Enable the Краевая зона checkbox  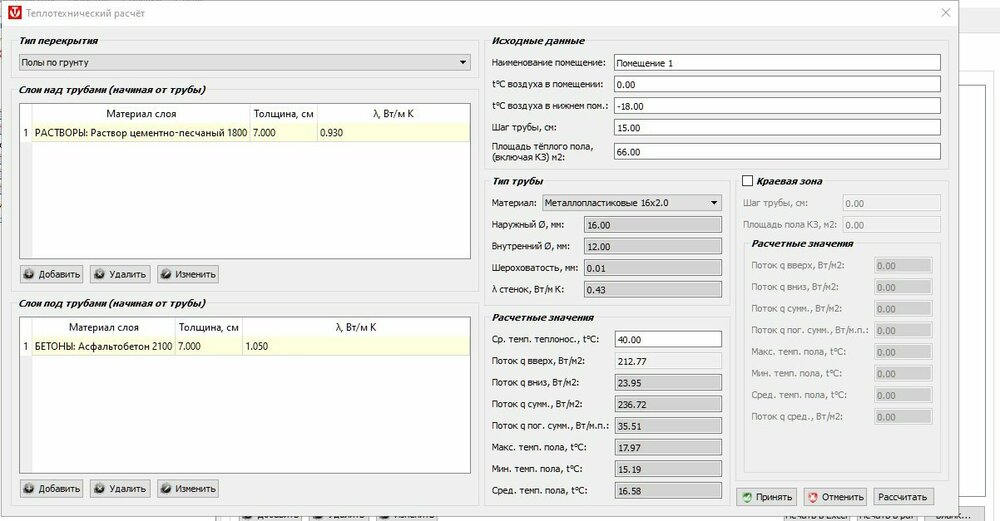(748, 180)
